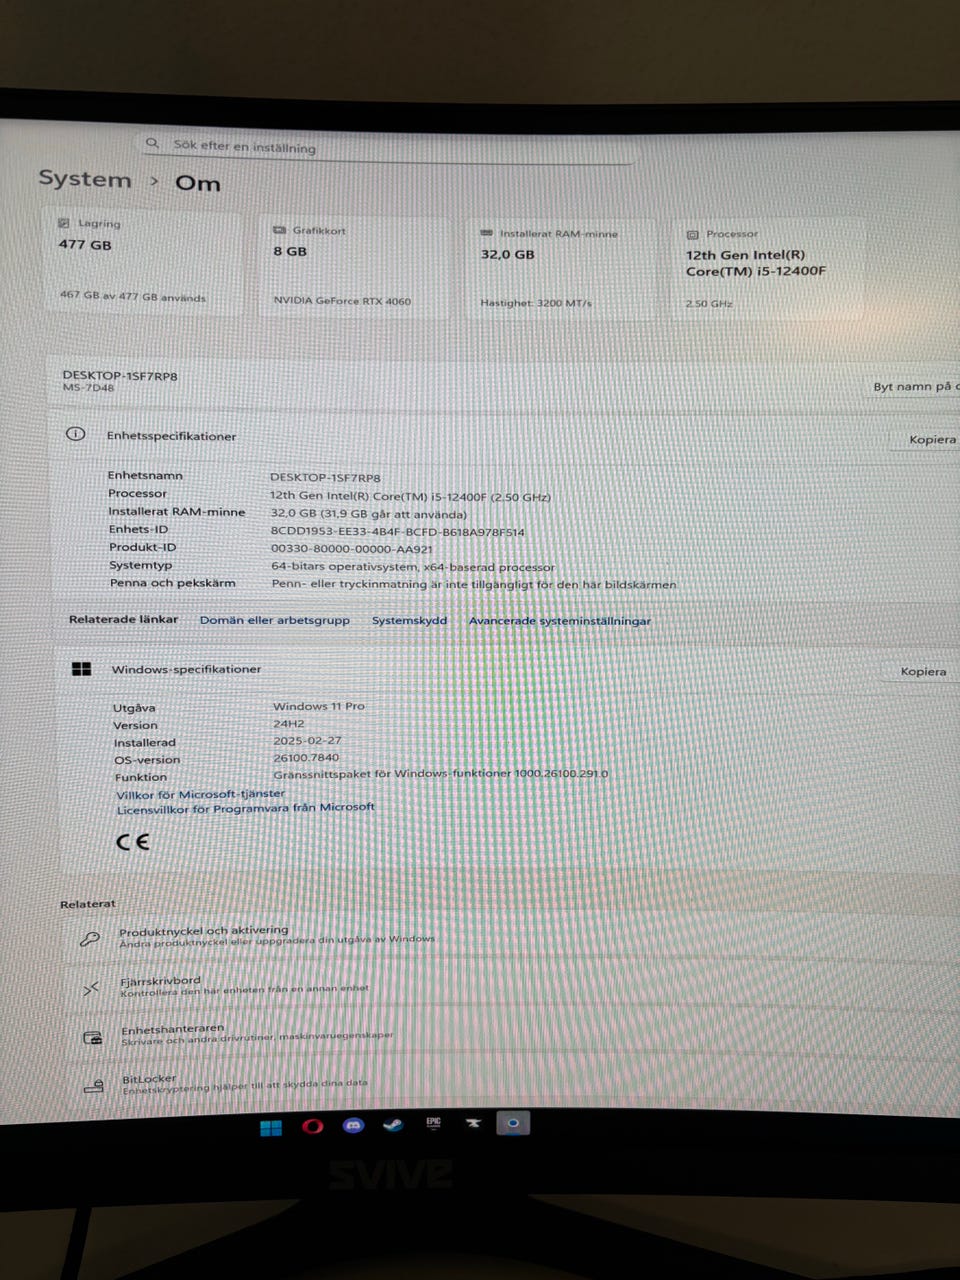Select 'Hastighet: 3200 MT/s' text

[536, 303]
